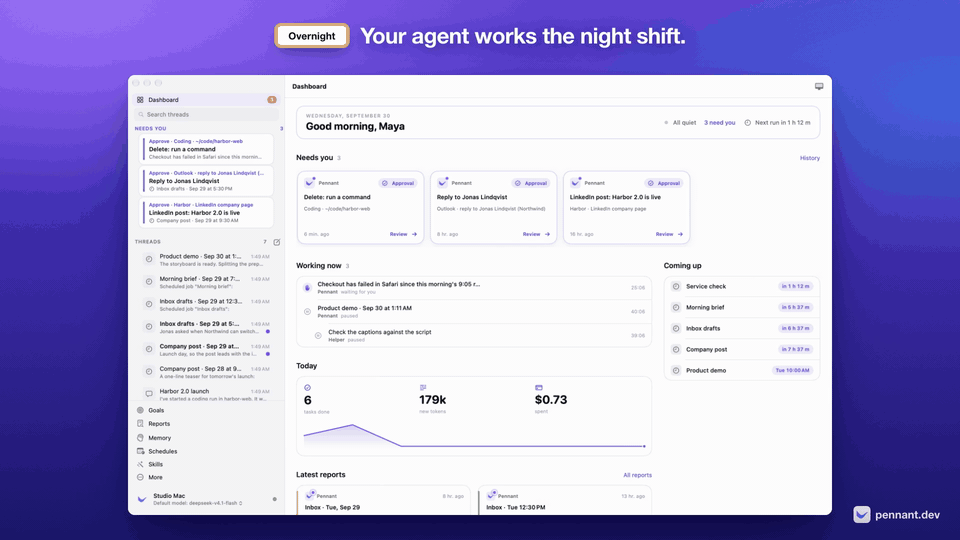Click the in 1 h 12 m badge
This screenshot has height=540, width=960.
(x=795, y=286)
